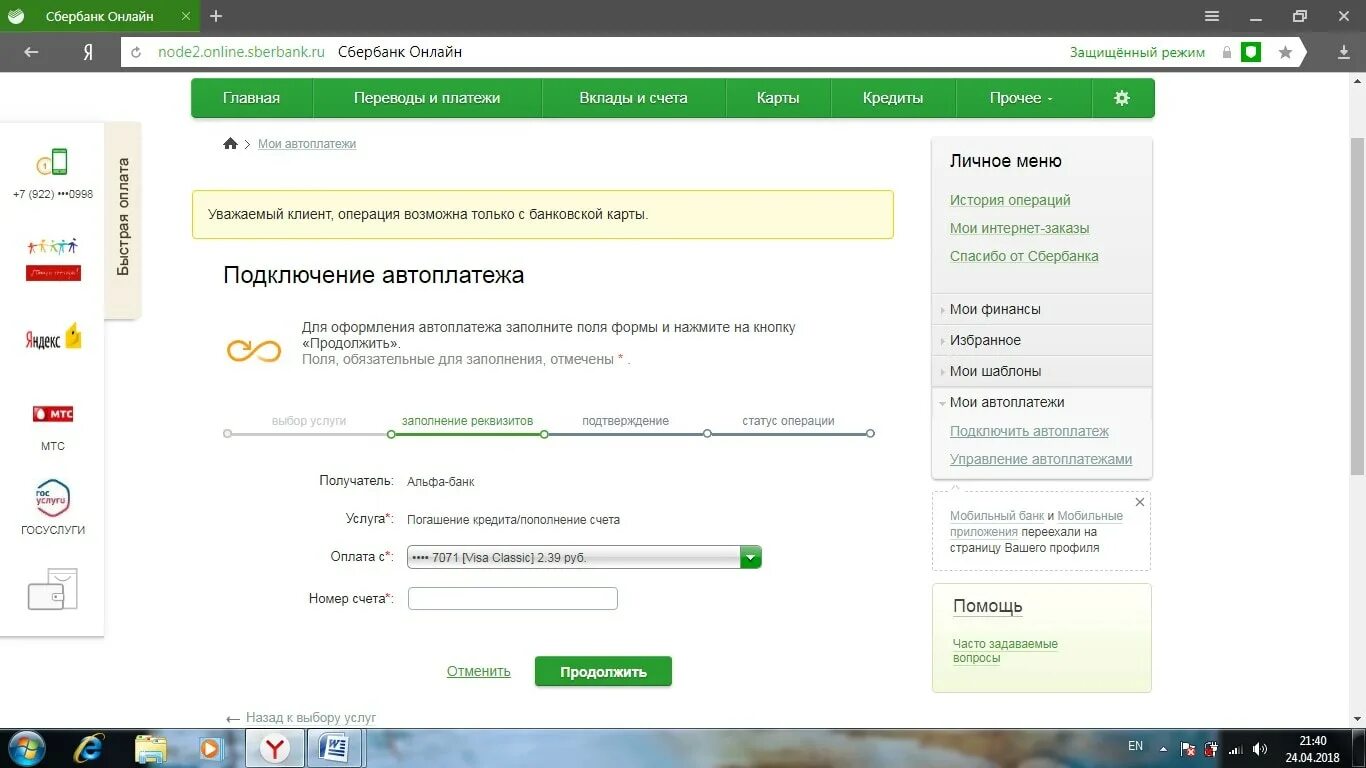Click the green Protect shield icon
Screen dimensions: 1366x768
[1251, 52]
